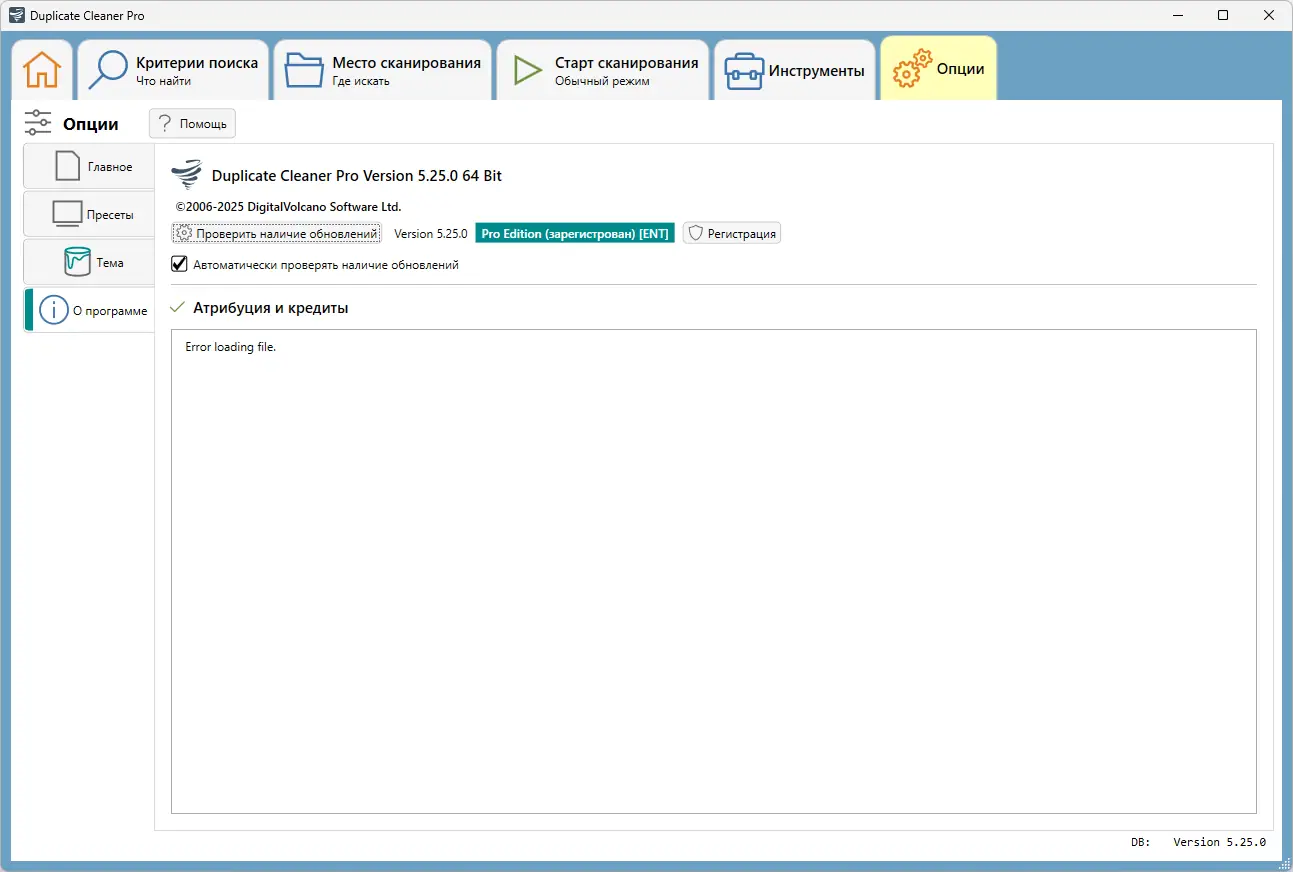Viewport: 1293px width, 872px height.
Task: Click the Version 5.25.0 label near update button
Action: coord(431,233)
